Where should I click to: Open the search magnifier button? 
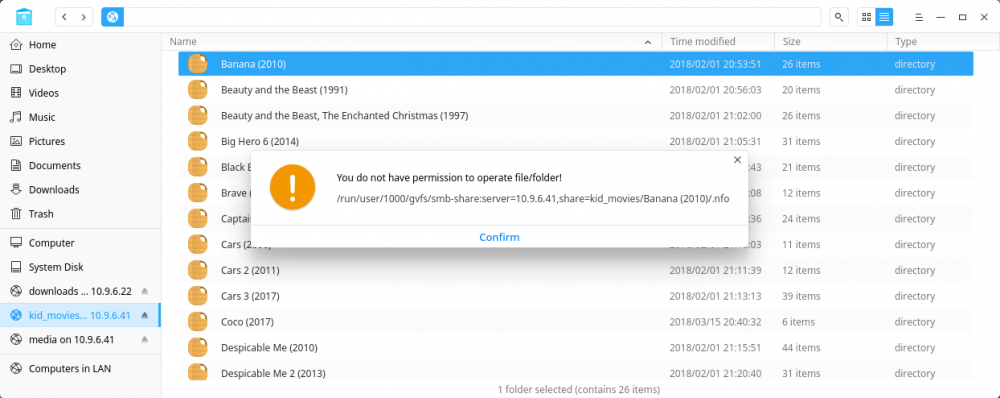coord(839,17)
